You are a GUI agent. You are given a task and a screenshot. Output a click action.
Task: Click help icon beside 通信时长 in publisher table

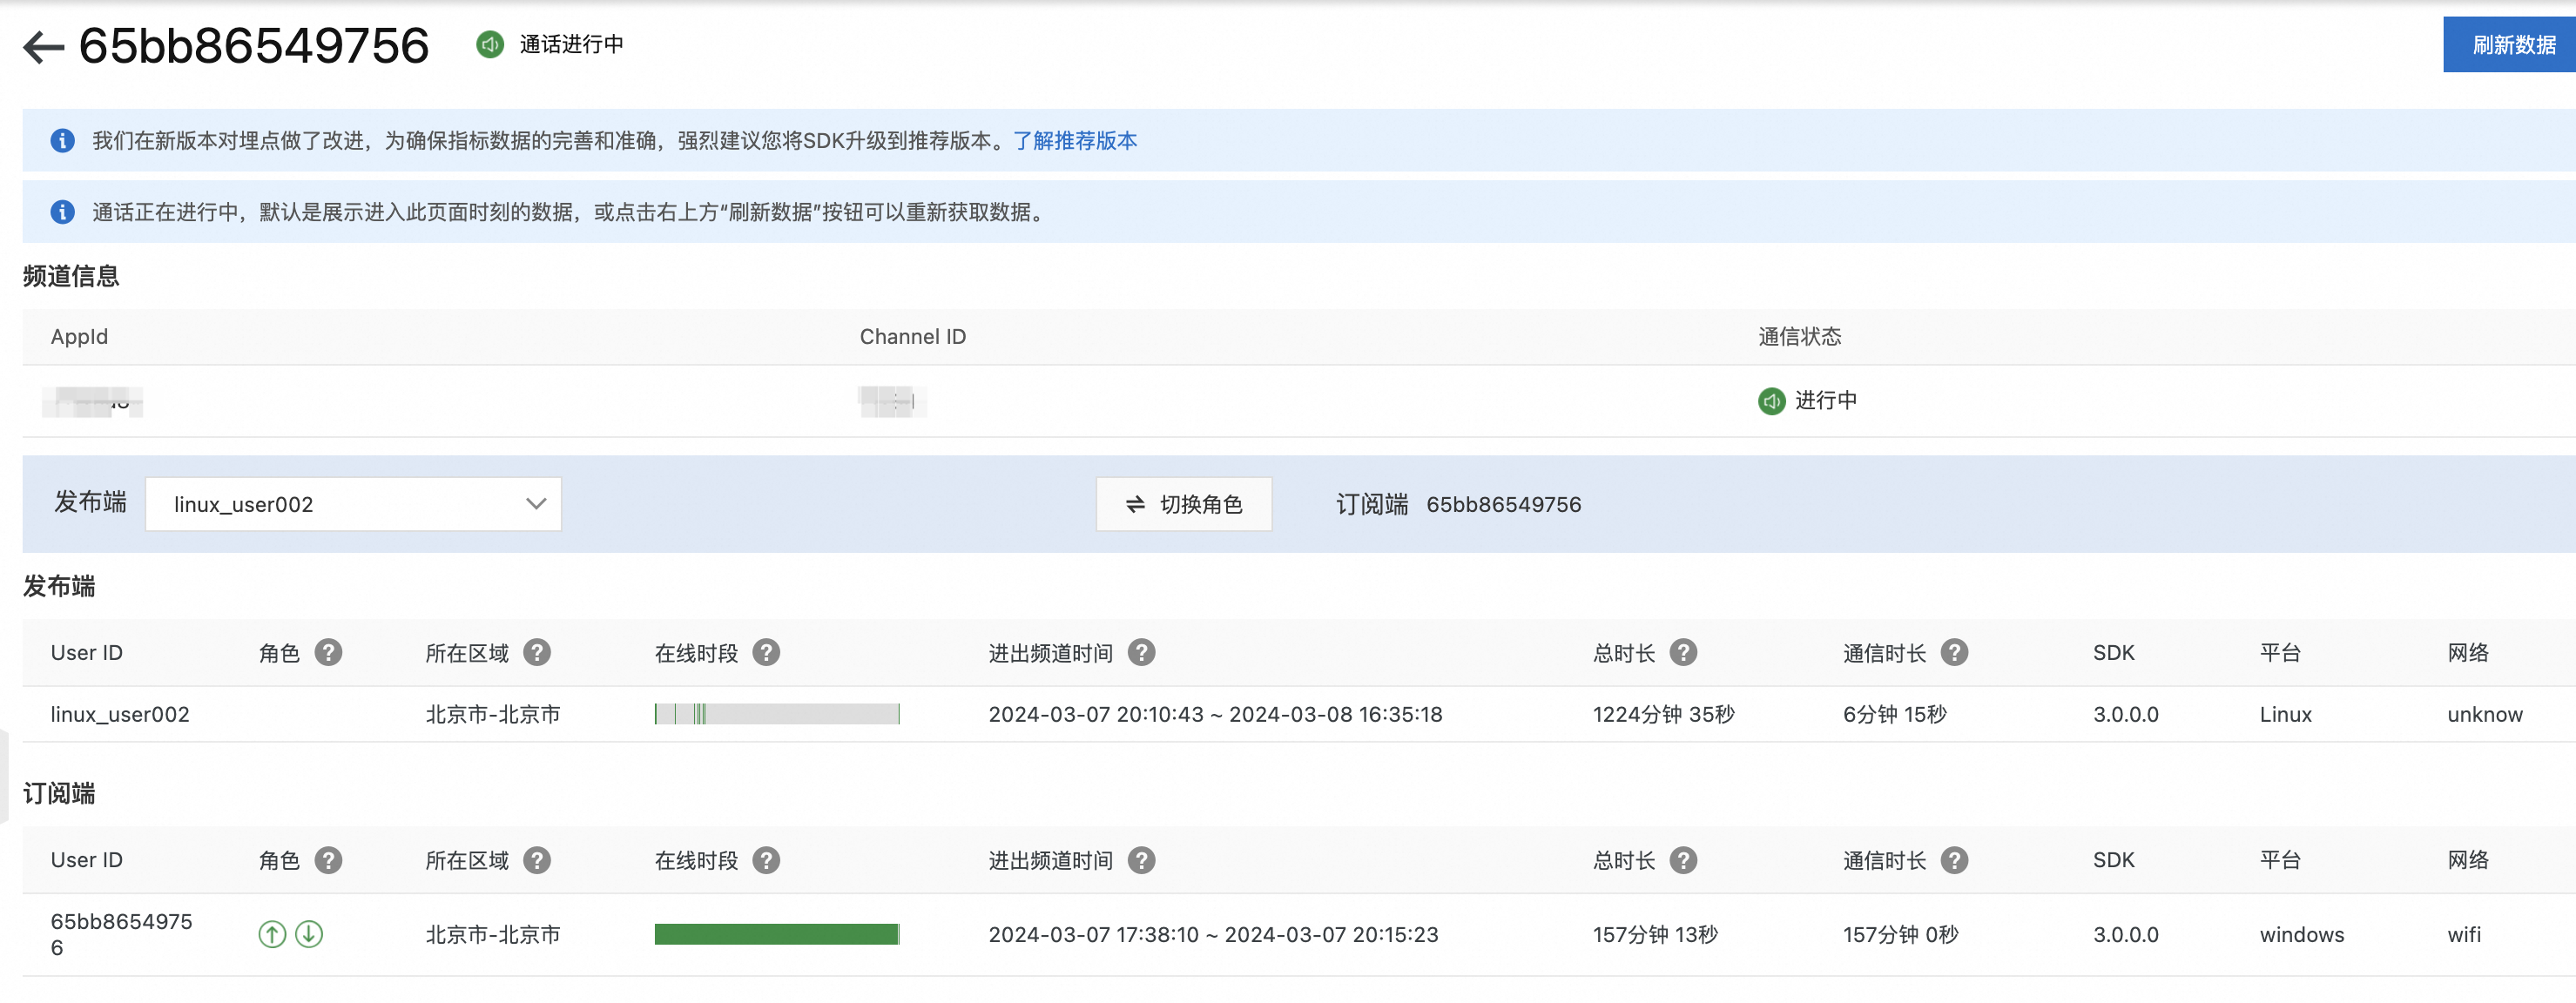1954,653
